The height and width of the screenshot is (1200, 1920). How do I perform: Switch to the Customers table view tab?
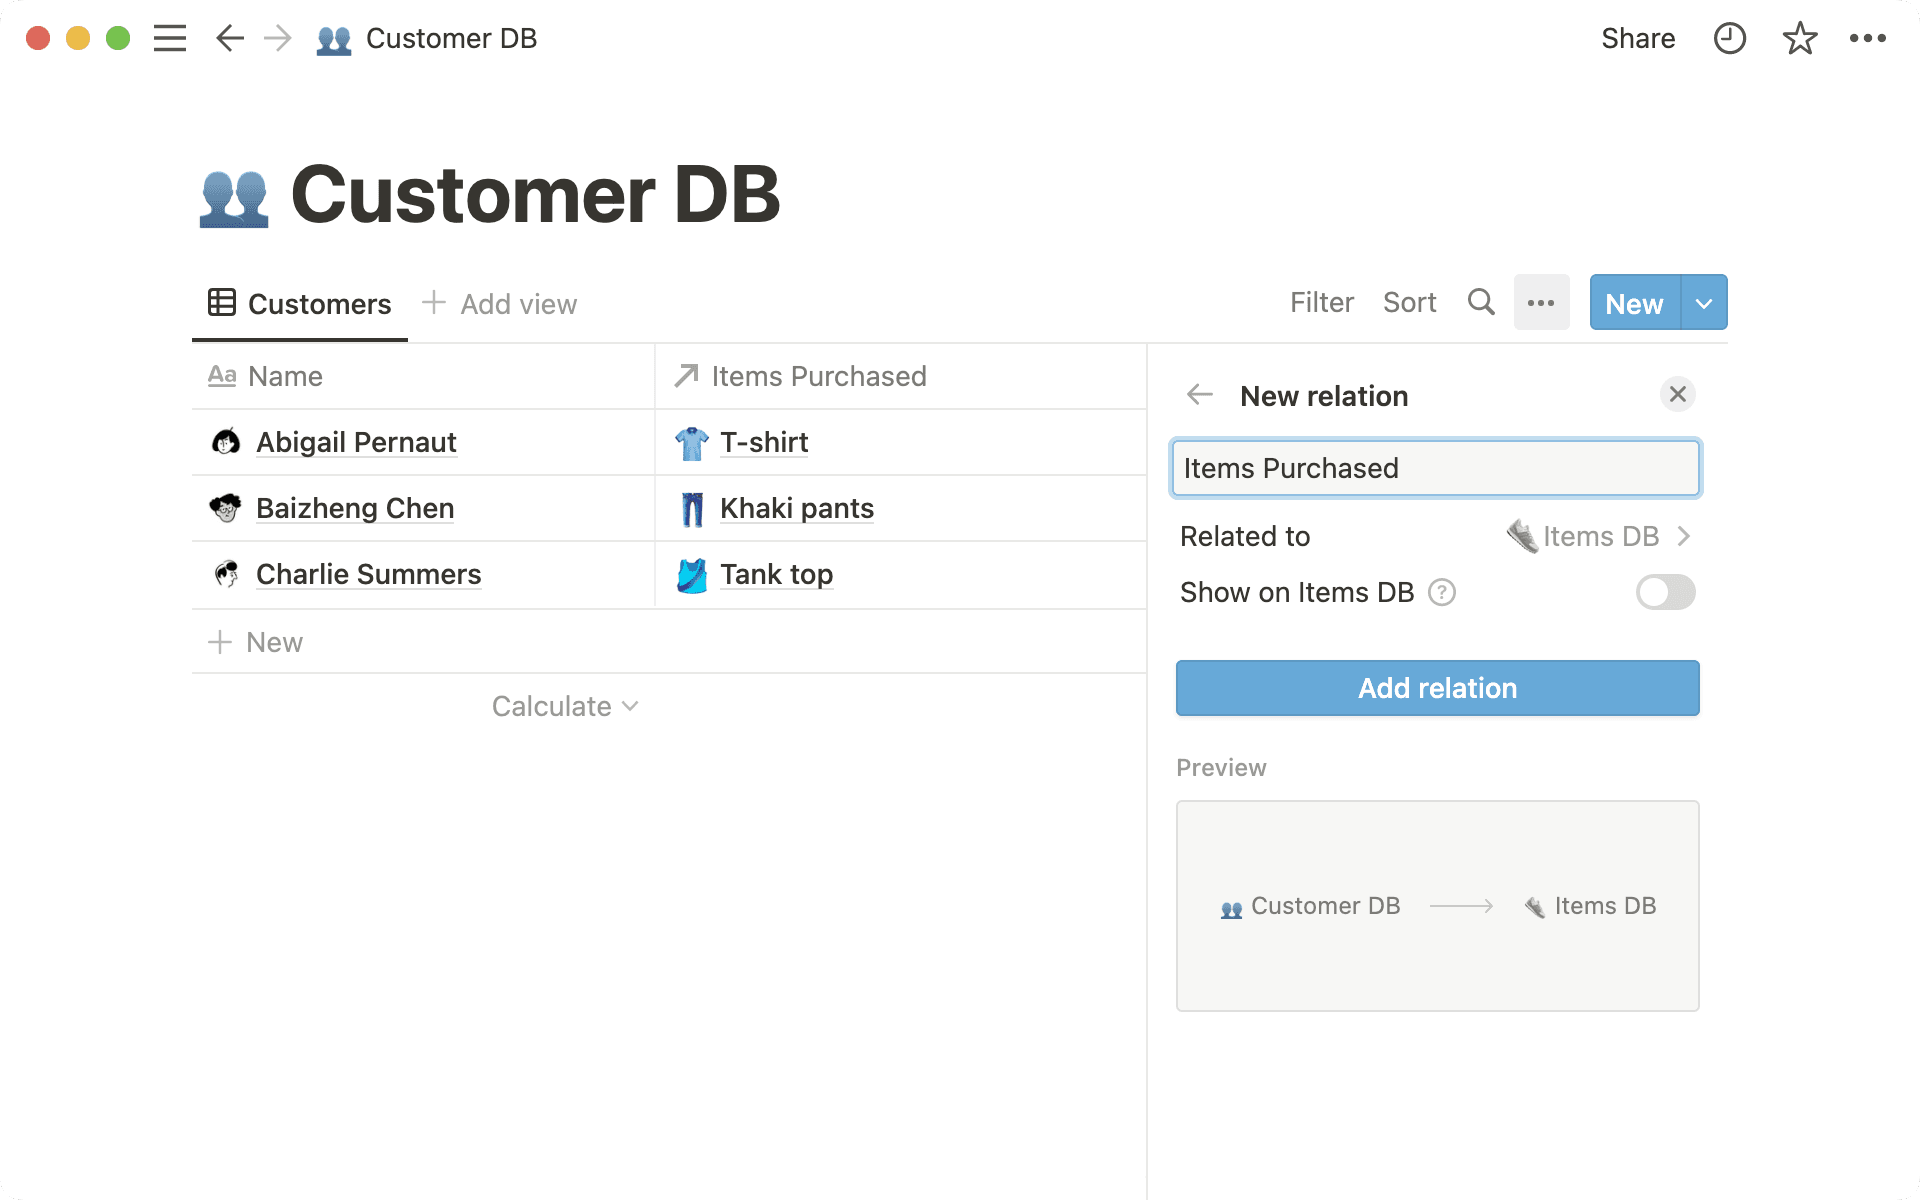pos(300,304)
